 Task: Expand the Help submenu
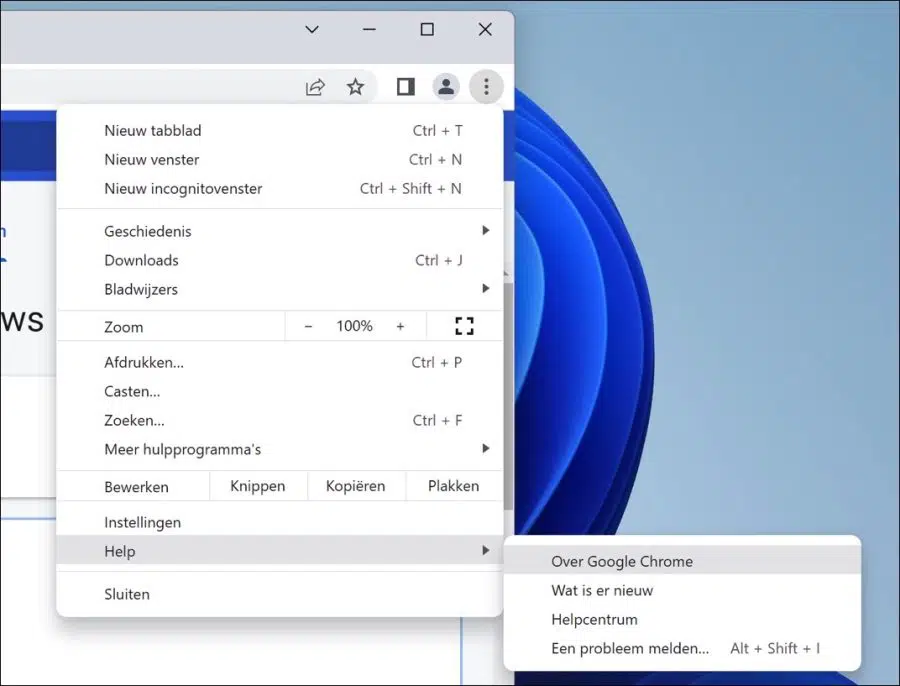(280, 551)
